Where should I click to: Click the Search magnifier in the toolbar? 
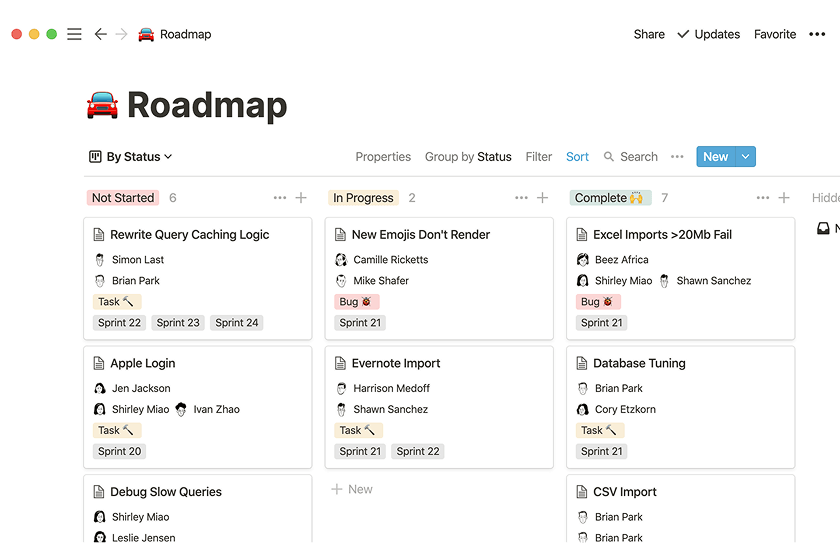click(x=610, y=157)
